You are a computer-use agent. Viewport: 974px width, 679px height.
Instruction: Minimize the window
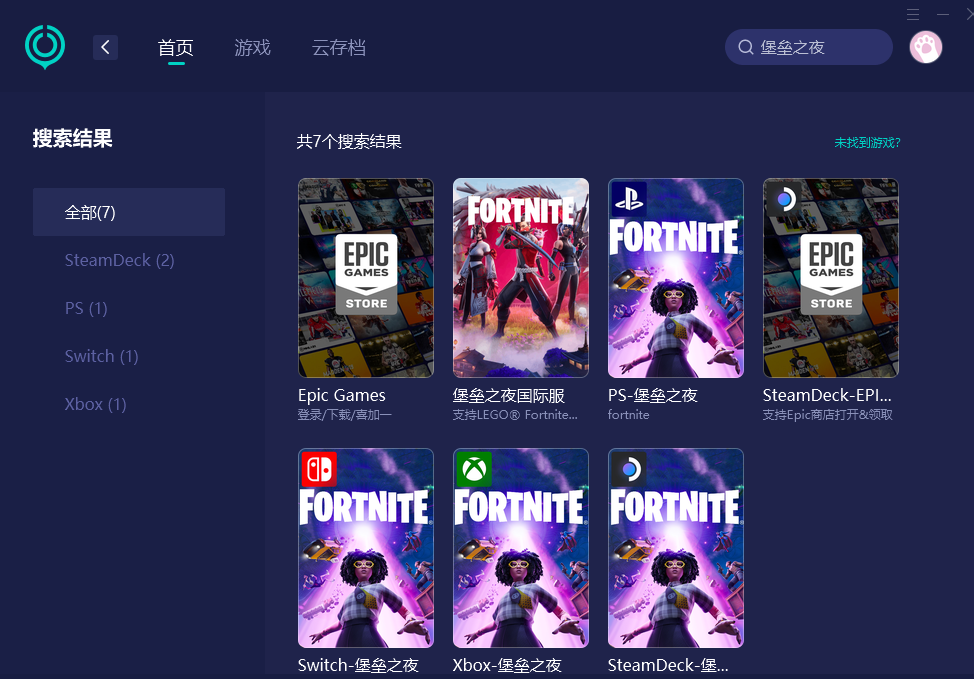(943, 14)
